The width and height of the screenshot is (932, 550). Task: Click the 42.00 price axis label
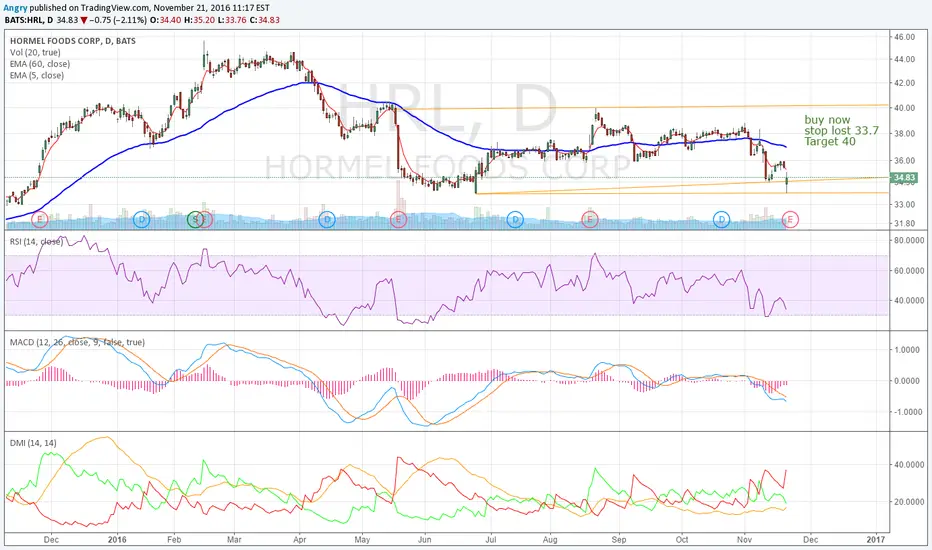(x=905, y=83)
